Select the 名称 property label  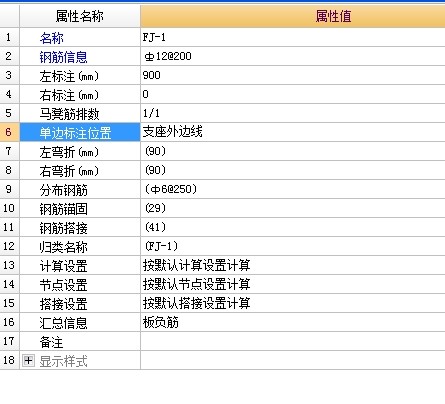point(51,38)
